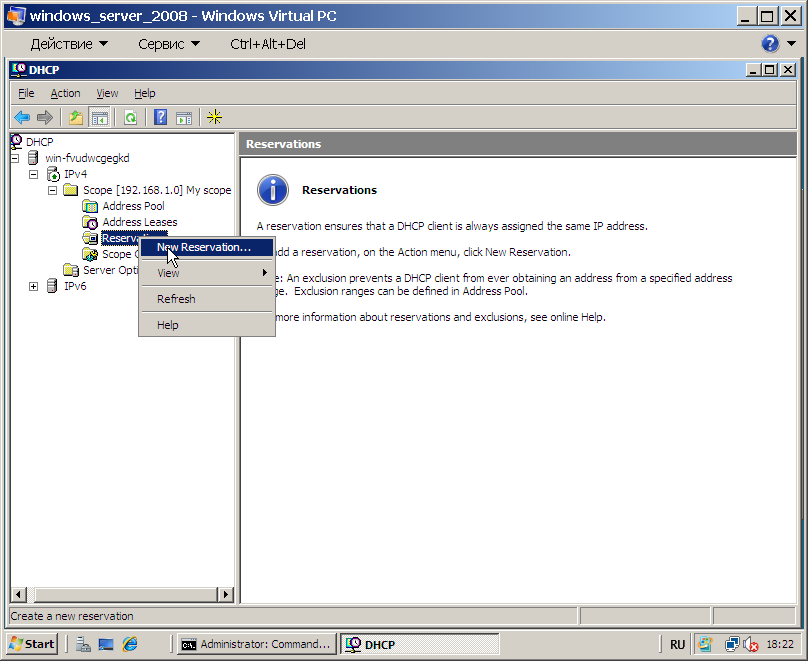Select the Address Pool tree item
The height and width of the screenshot is (661, 808).
tap(133, 206)
